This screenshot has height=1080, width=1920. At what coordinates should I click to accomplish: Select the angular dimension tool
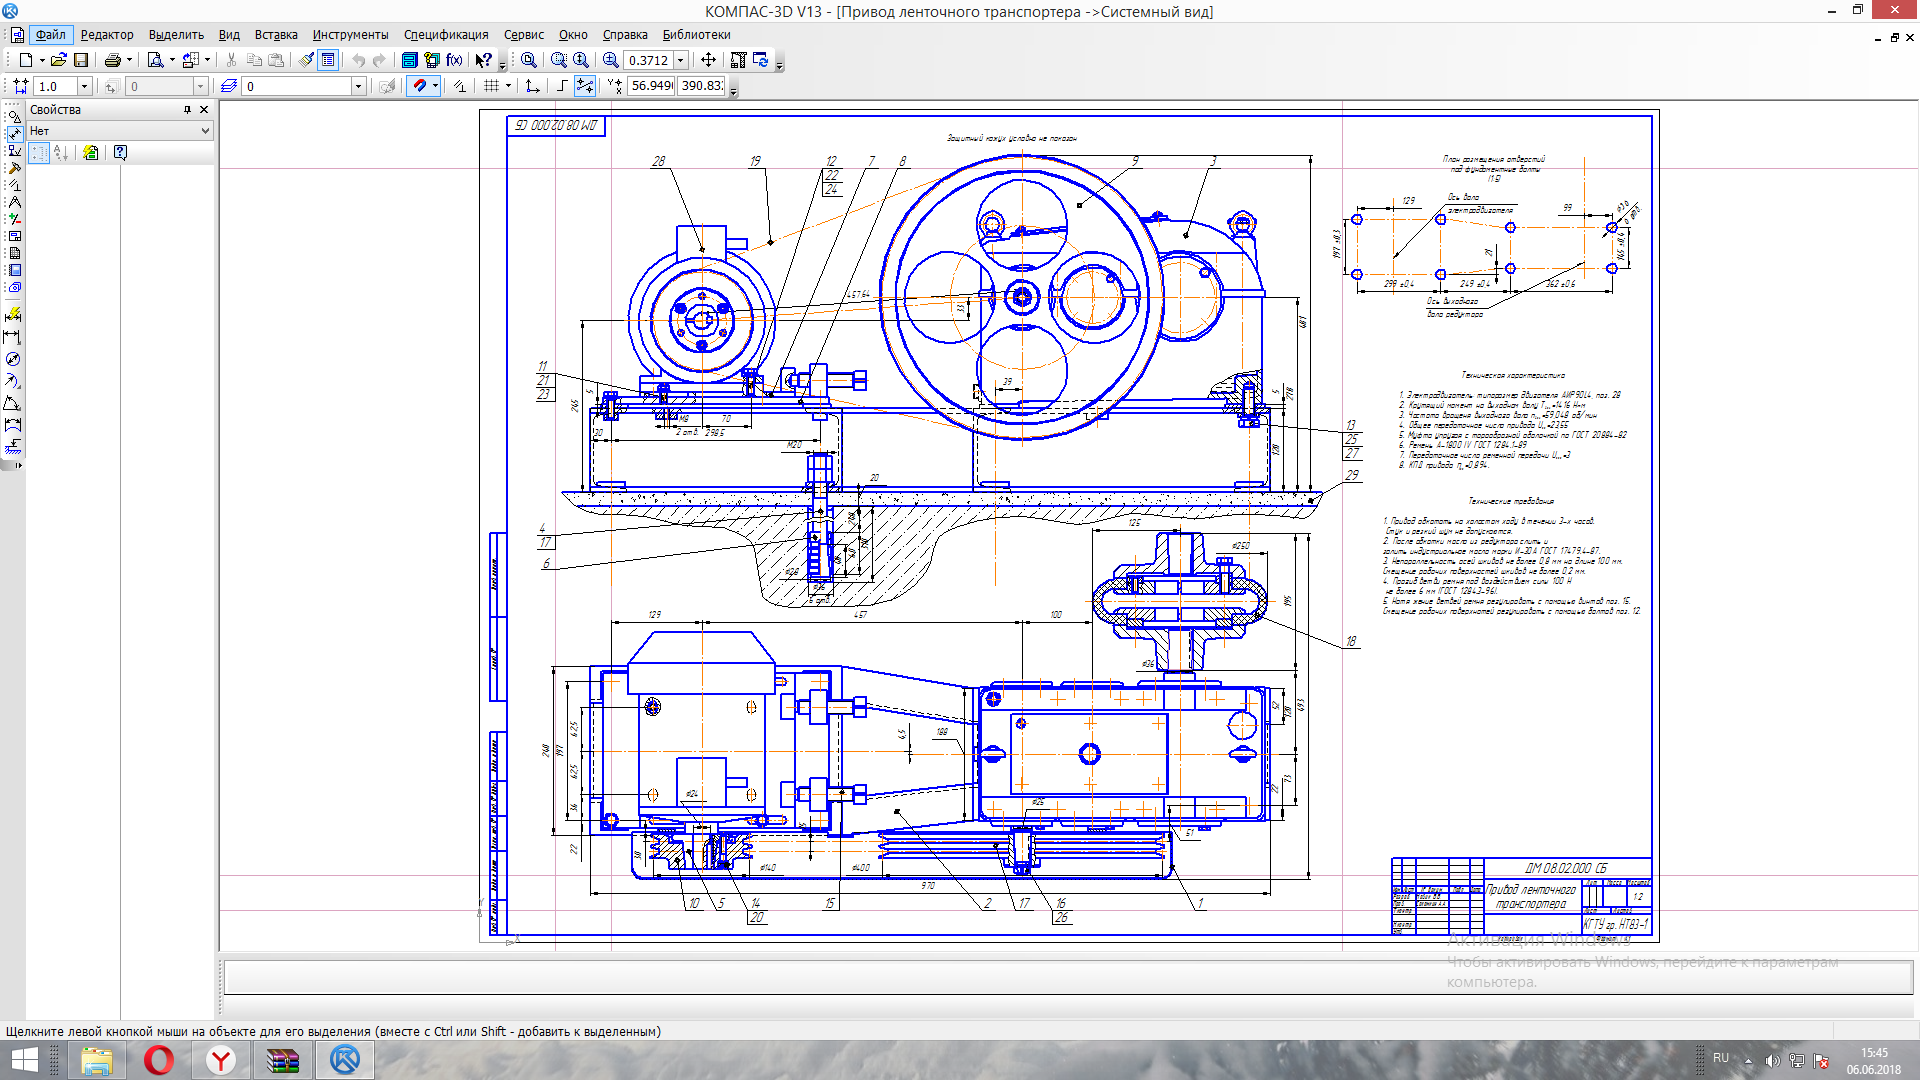coord(13,403)
